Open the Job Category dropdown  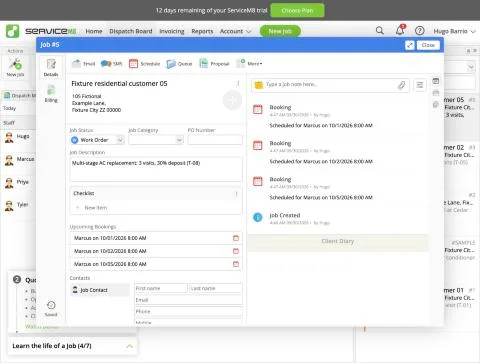click(x=156, y=140)
